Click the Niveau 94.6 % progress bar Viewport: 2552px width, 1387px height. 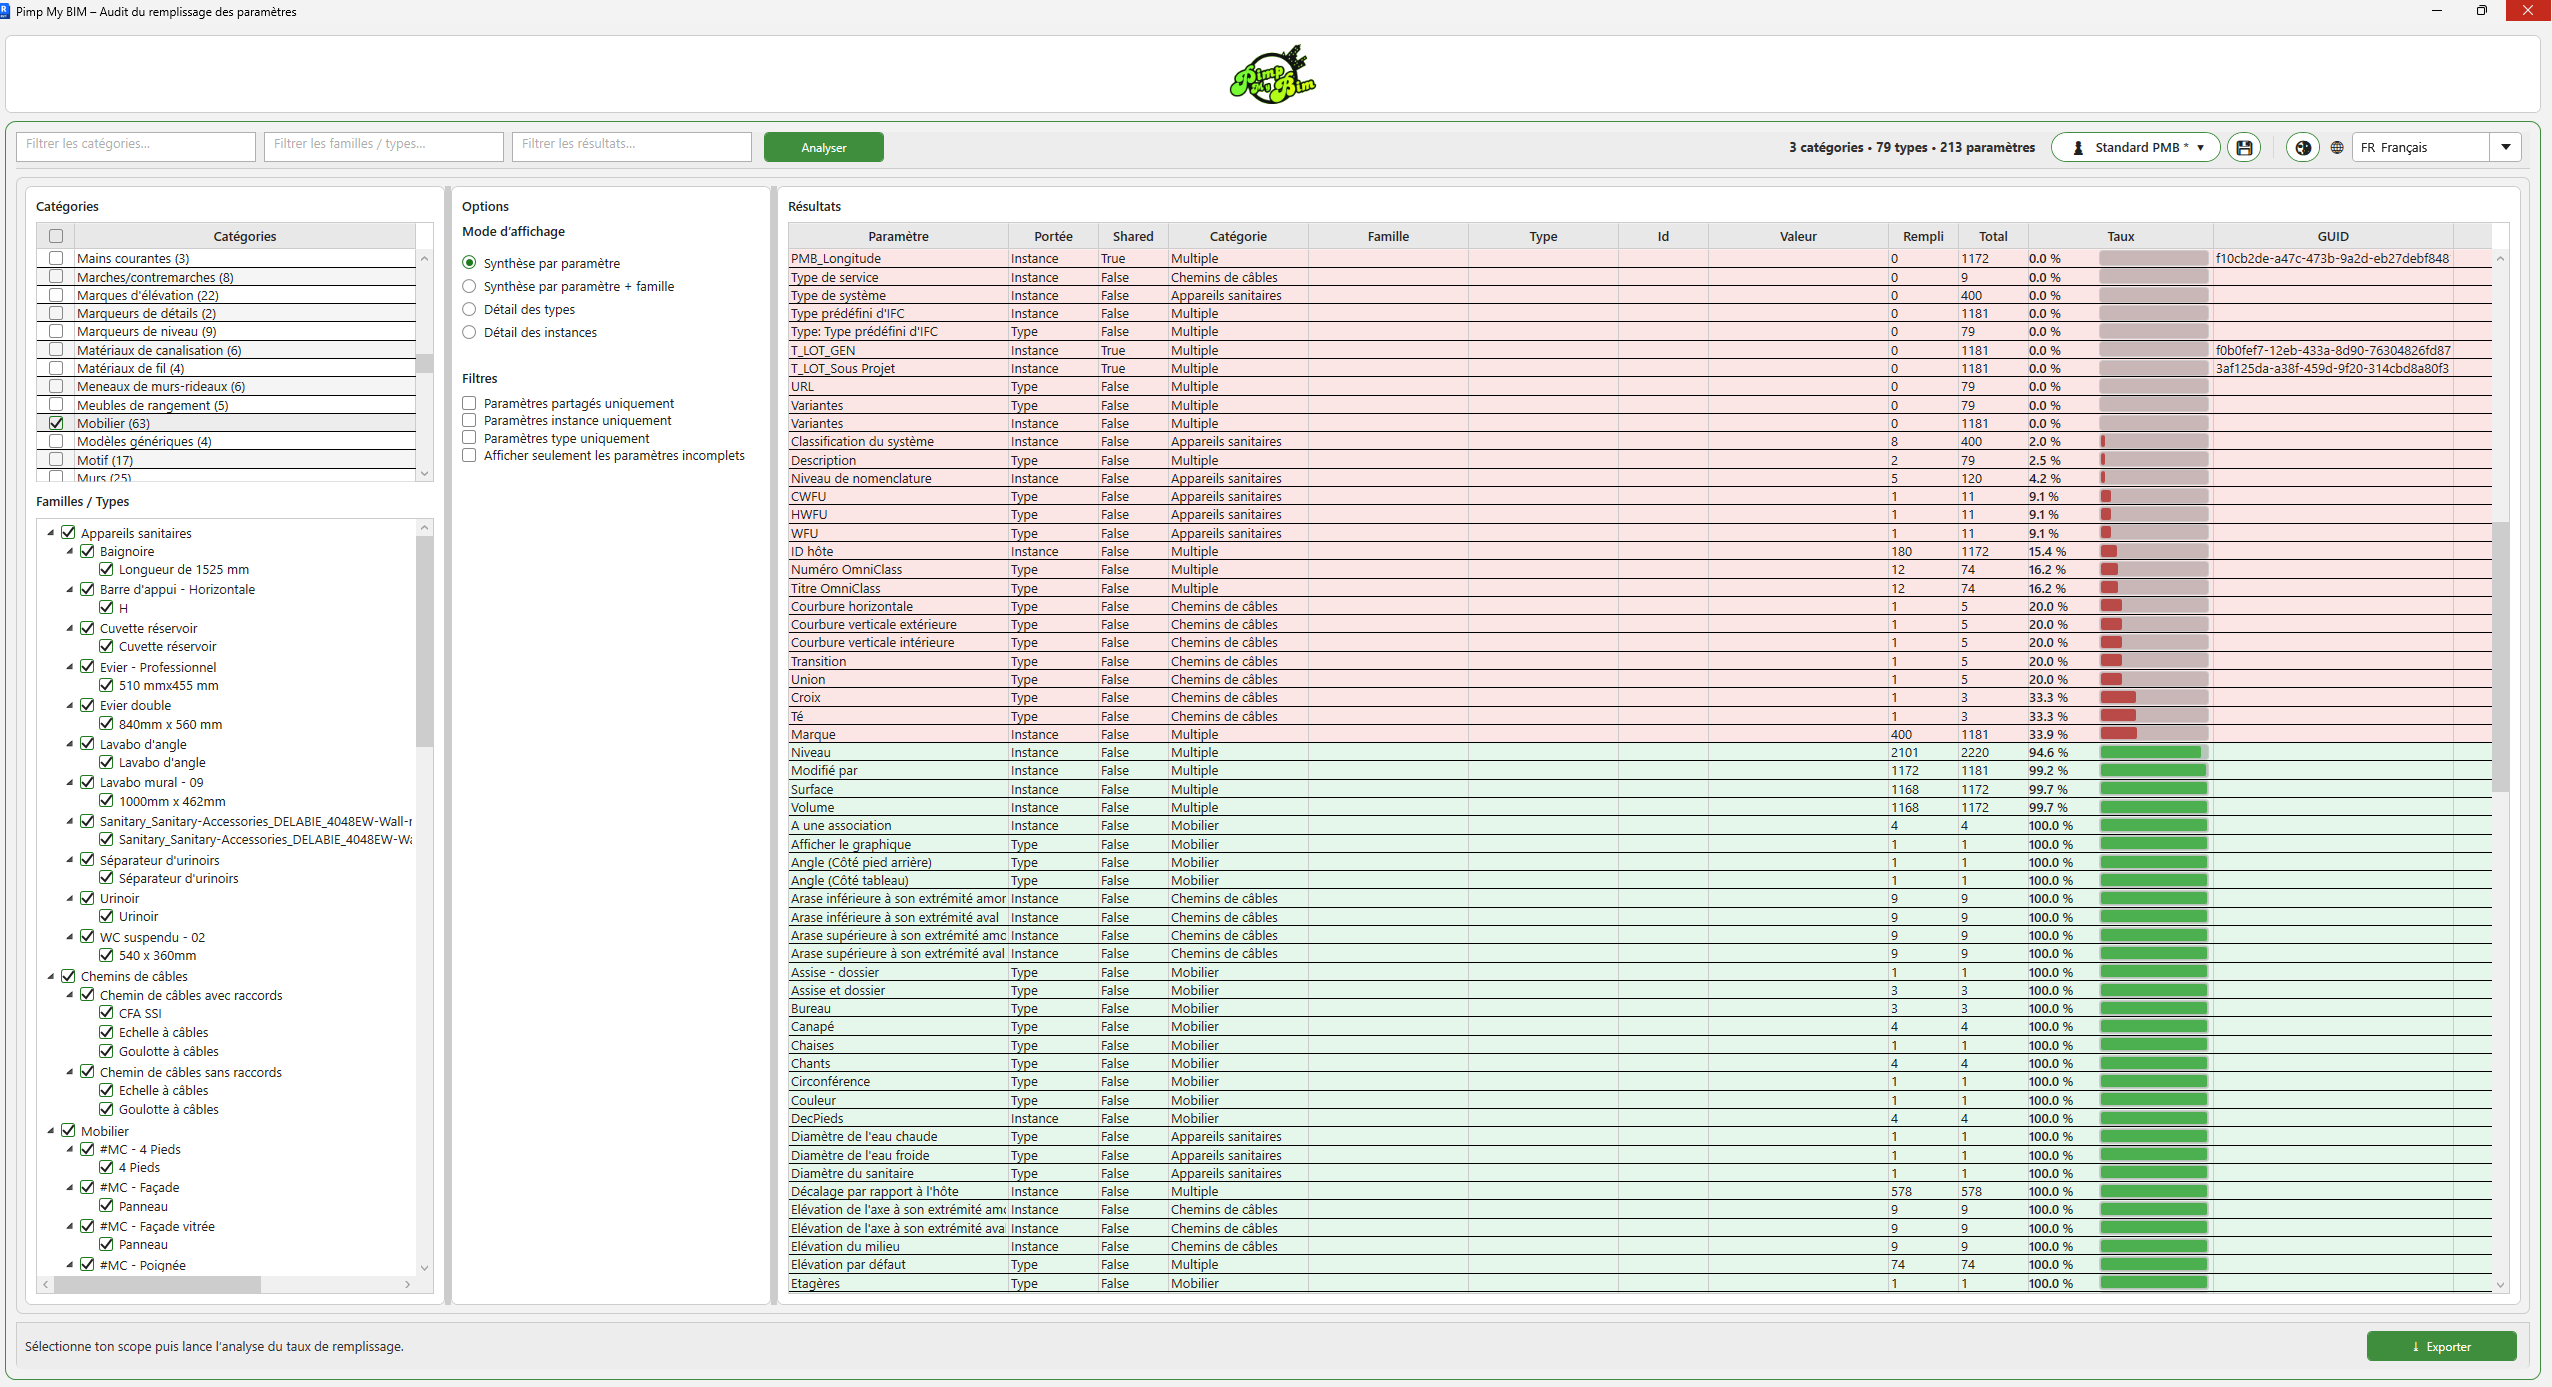[2153, 752]
